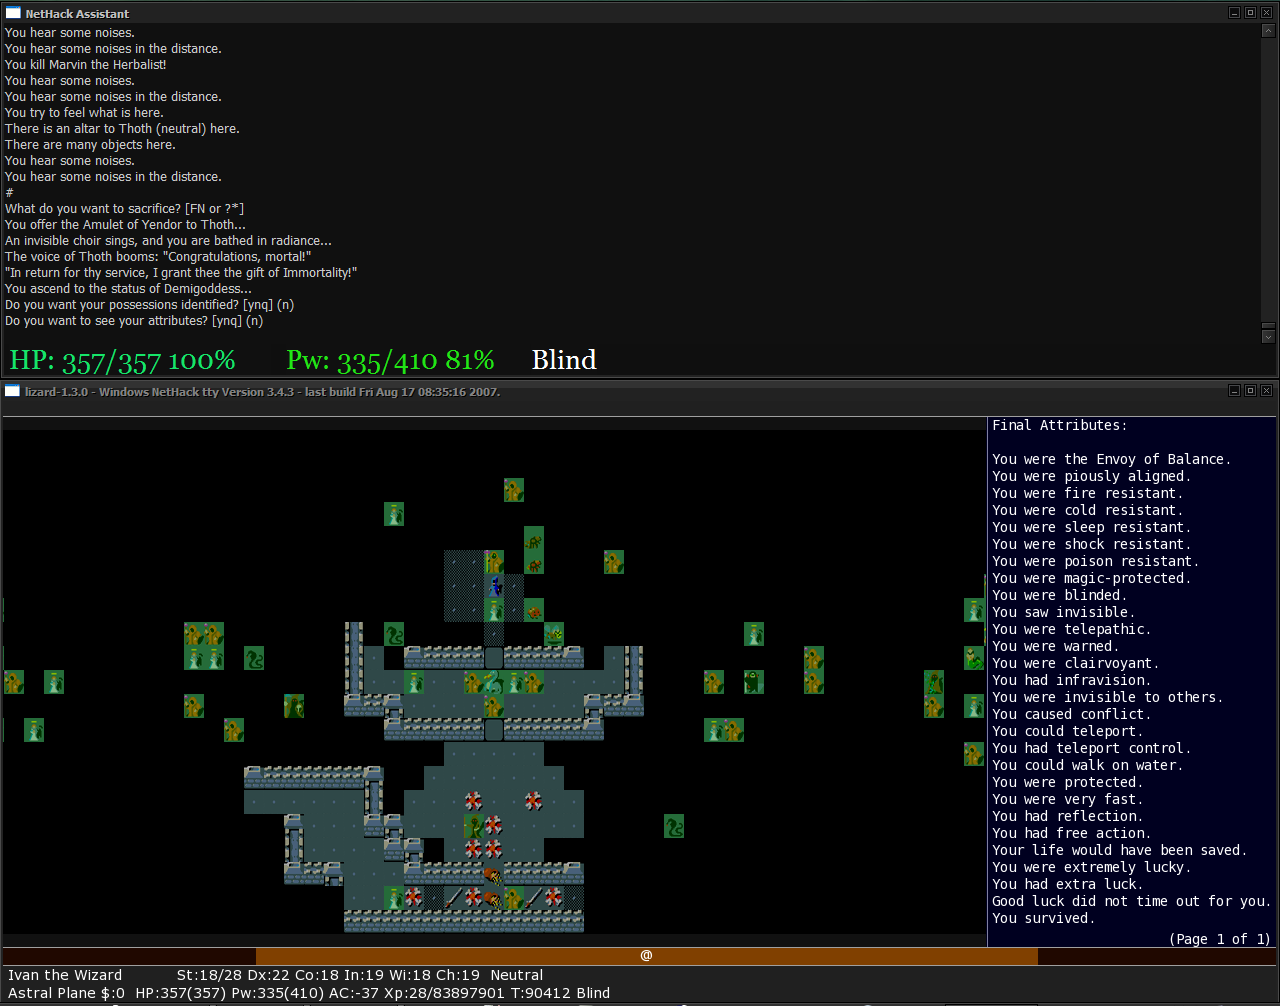Click the 'St:18/28' strength stat
Image resolution: width=1280 pixels, height=1006 pixels.
208,975
